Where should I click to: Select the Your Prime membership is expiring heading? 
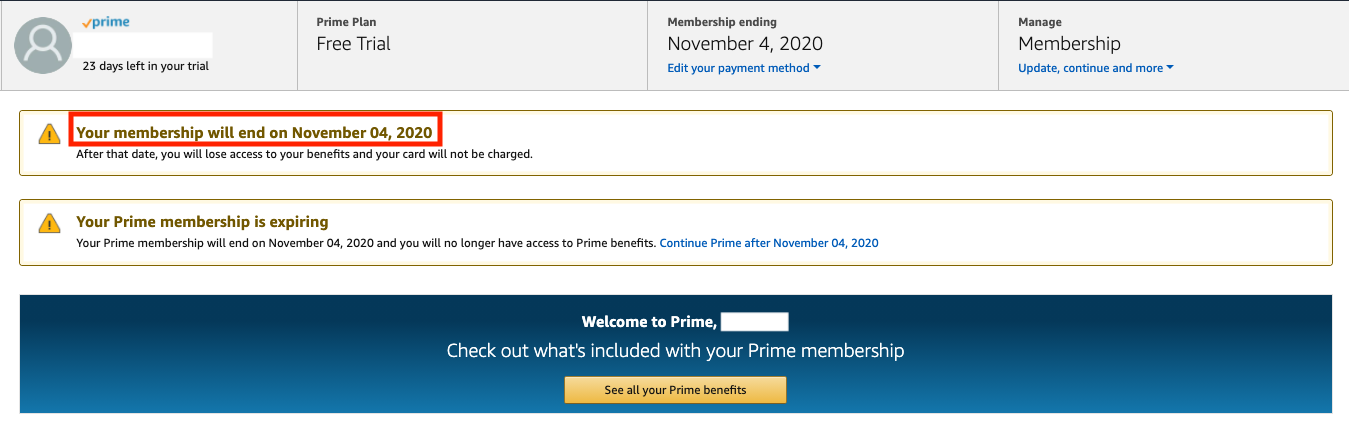pyautogui.click(x=202, y=221)
